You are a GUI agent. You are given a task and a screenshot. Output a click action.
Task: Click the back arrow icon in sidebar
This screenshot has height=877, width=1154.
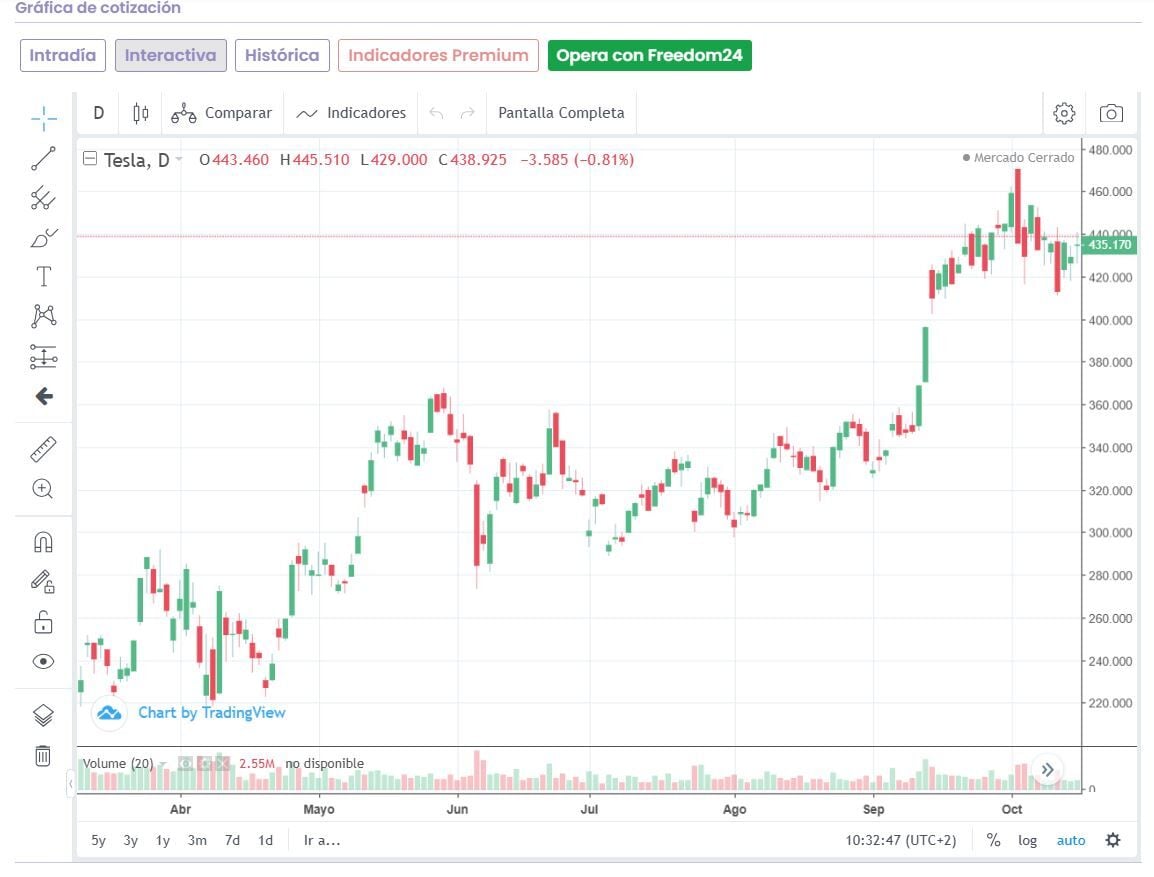click(x=43, y=397)
